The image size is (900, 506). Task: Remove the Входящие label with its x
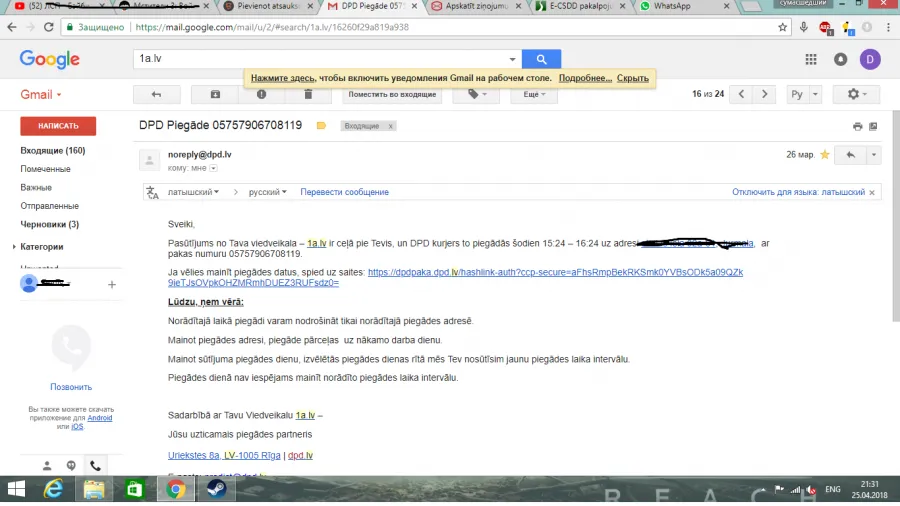(x=390, y=126)
